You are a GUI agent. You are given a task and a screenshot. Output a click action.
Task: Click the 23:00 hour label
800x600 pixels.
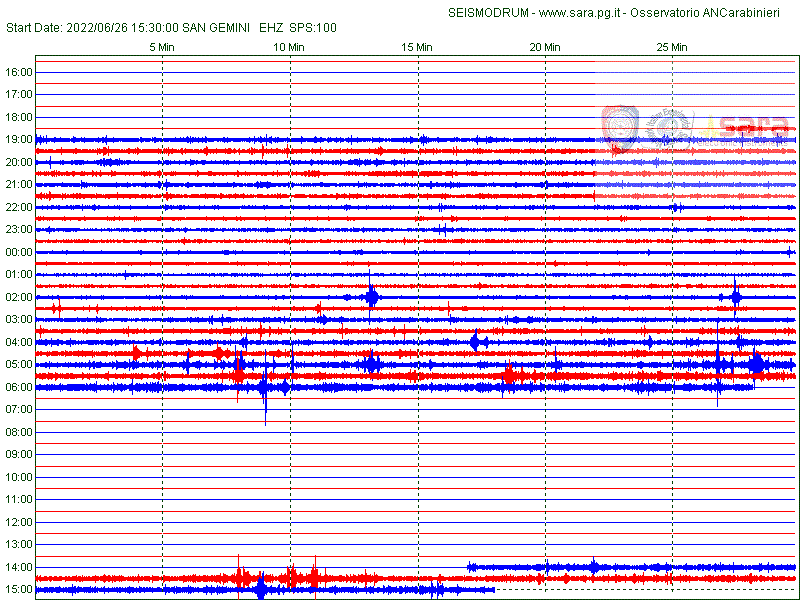pos(19,230)
